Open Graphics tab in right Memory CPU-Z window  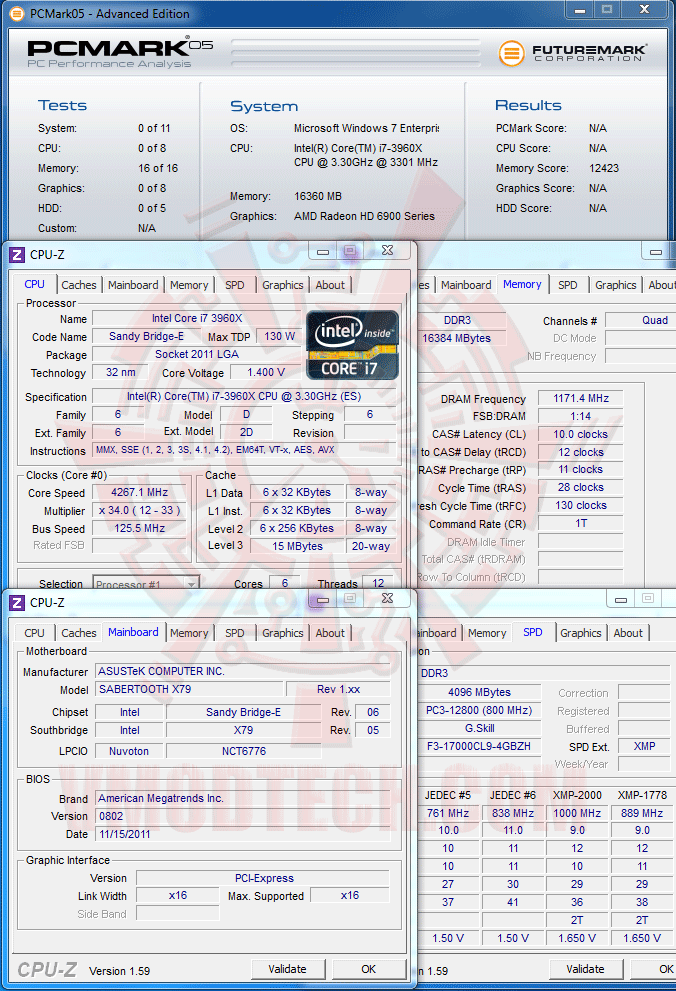[x=615, y=285]
